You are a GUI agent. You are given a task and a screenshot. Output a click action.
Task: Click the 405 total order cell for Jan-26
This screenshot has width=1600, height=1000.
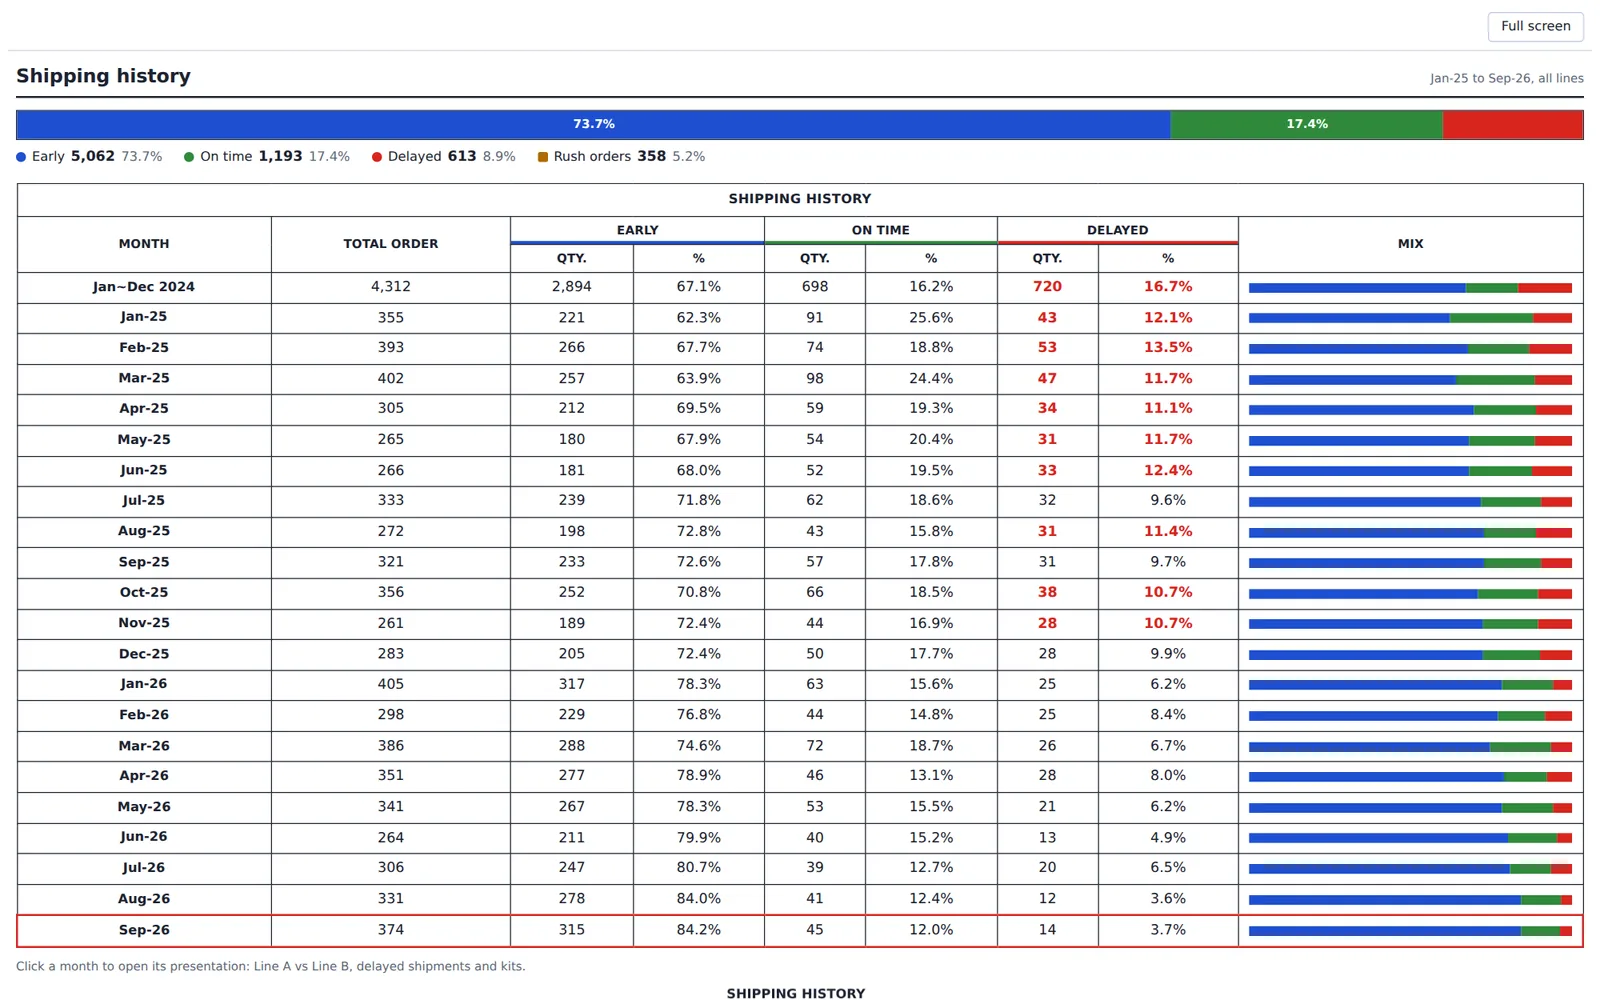(x=391, y=684)
